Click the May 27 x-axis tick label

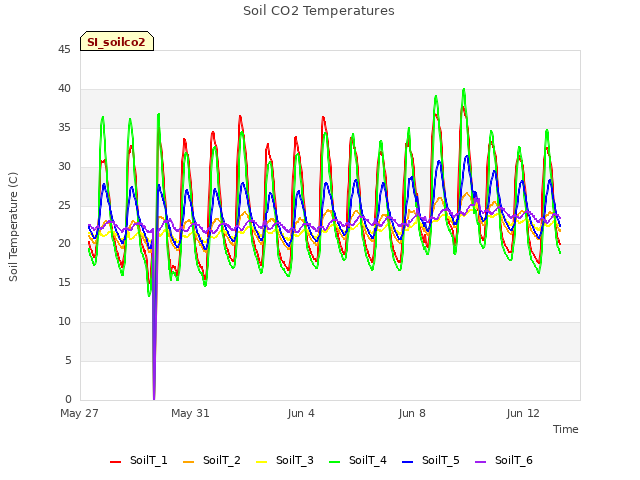coord(80,413)
